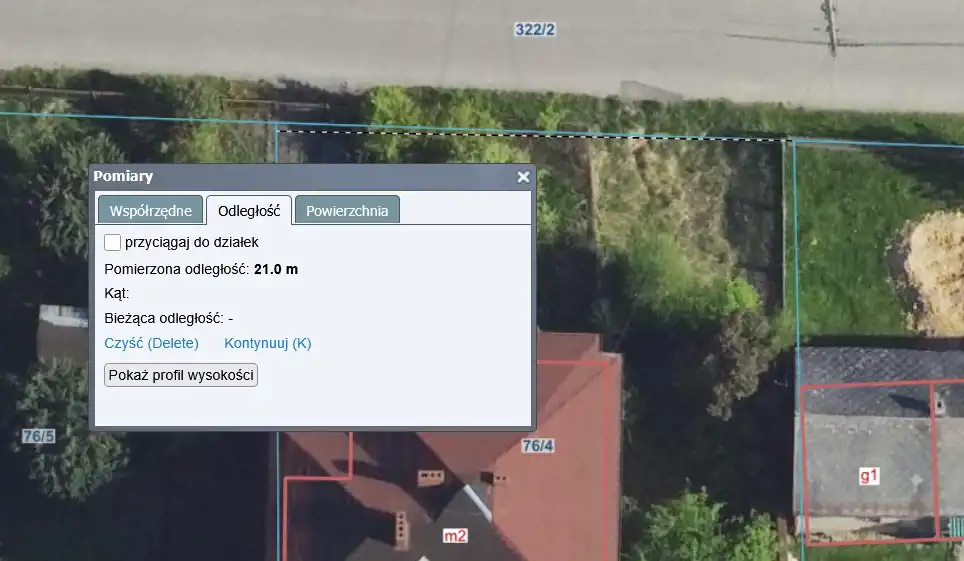Image resolution: width=964 pixels, height=561 pixels.
Task: Click the measured distance value 21.0 m
Action: 276,269
